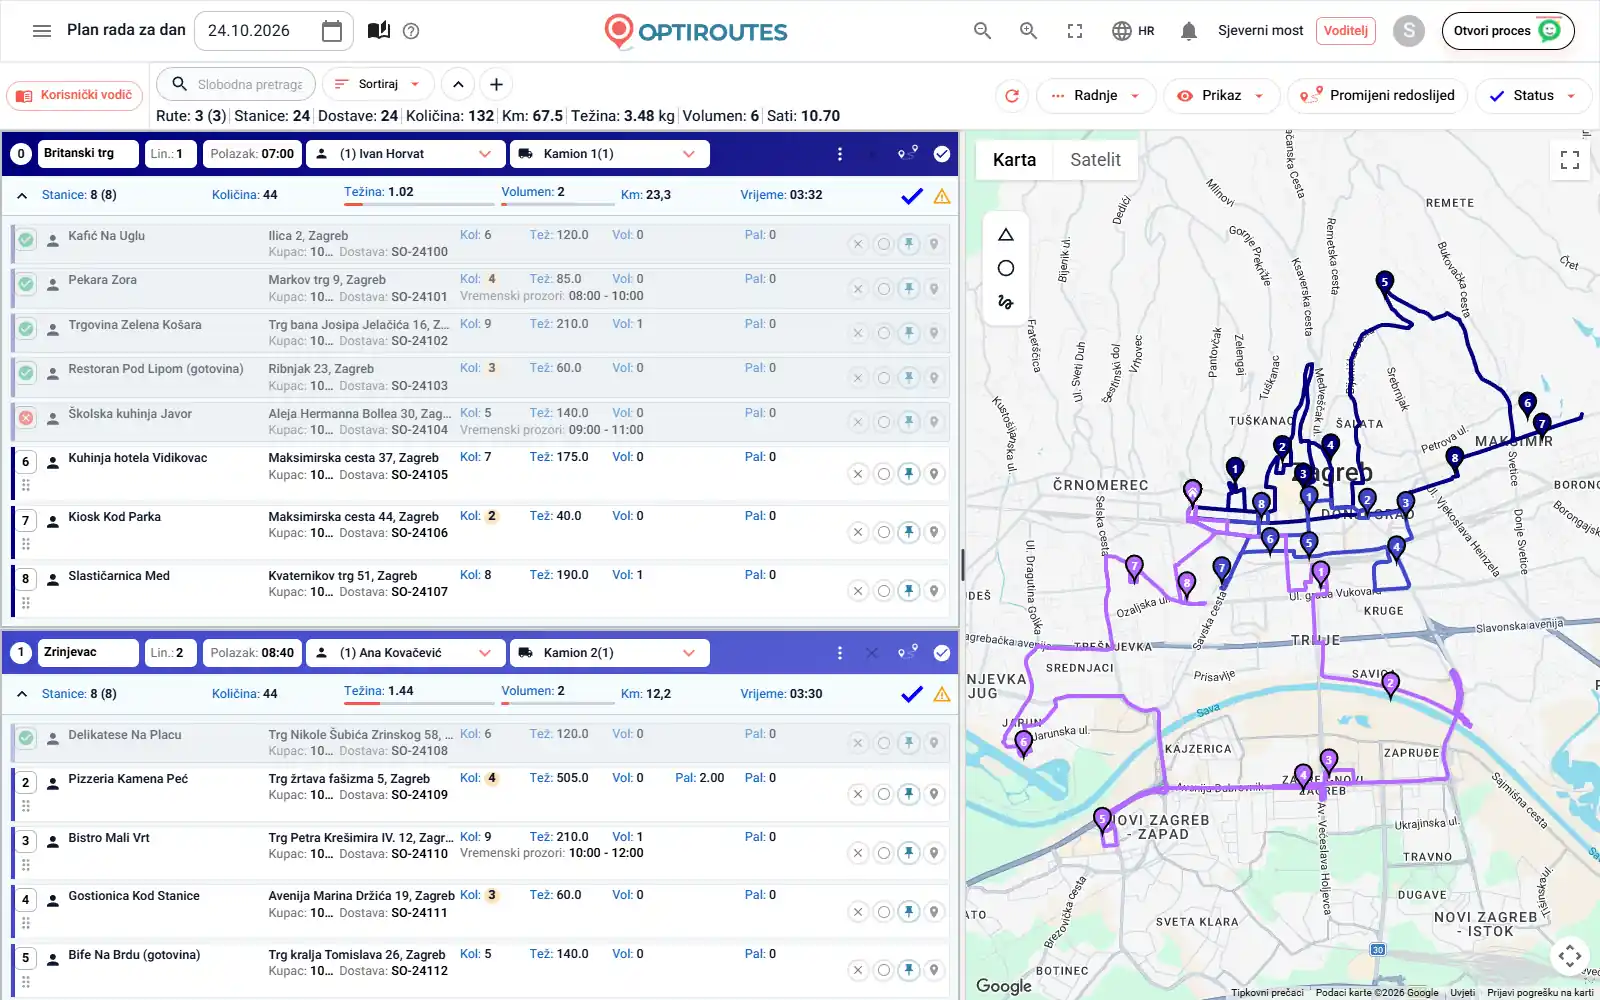
Task: Select radio circle for Pizzeria Kamena Peć
Action: [x=883, y=794]
